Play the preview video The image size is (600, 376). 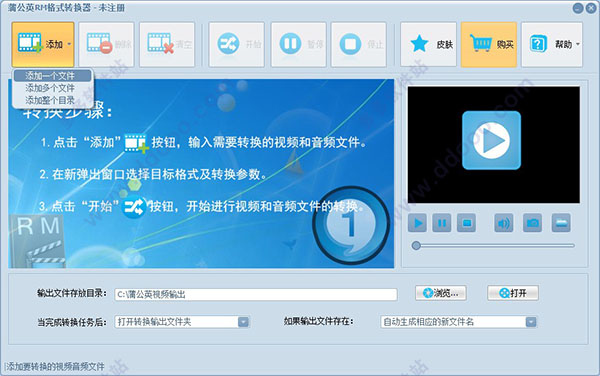pyautogui.click(x=417, y=223)
